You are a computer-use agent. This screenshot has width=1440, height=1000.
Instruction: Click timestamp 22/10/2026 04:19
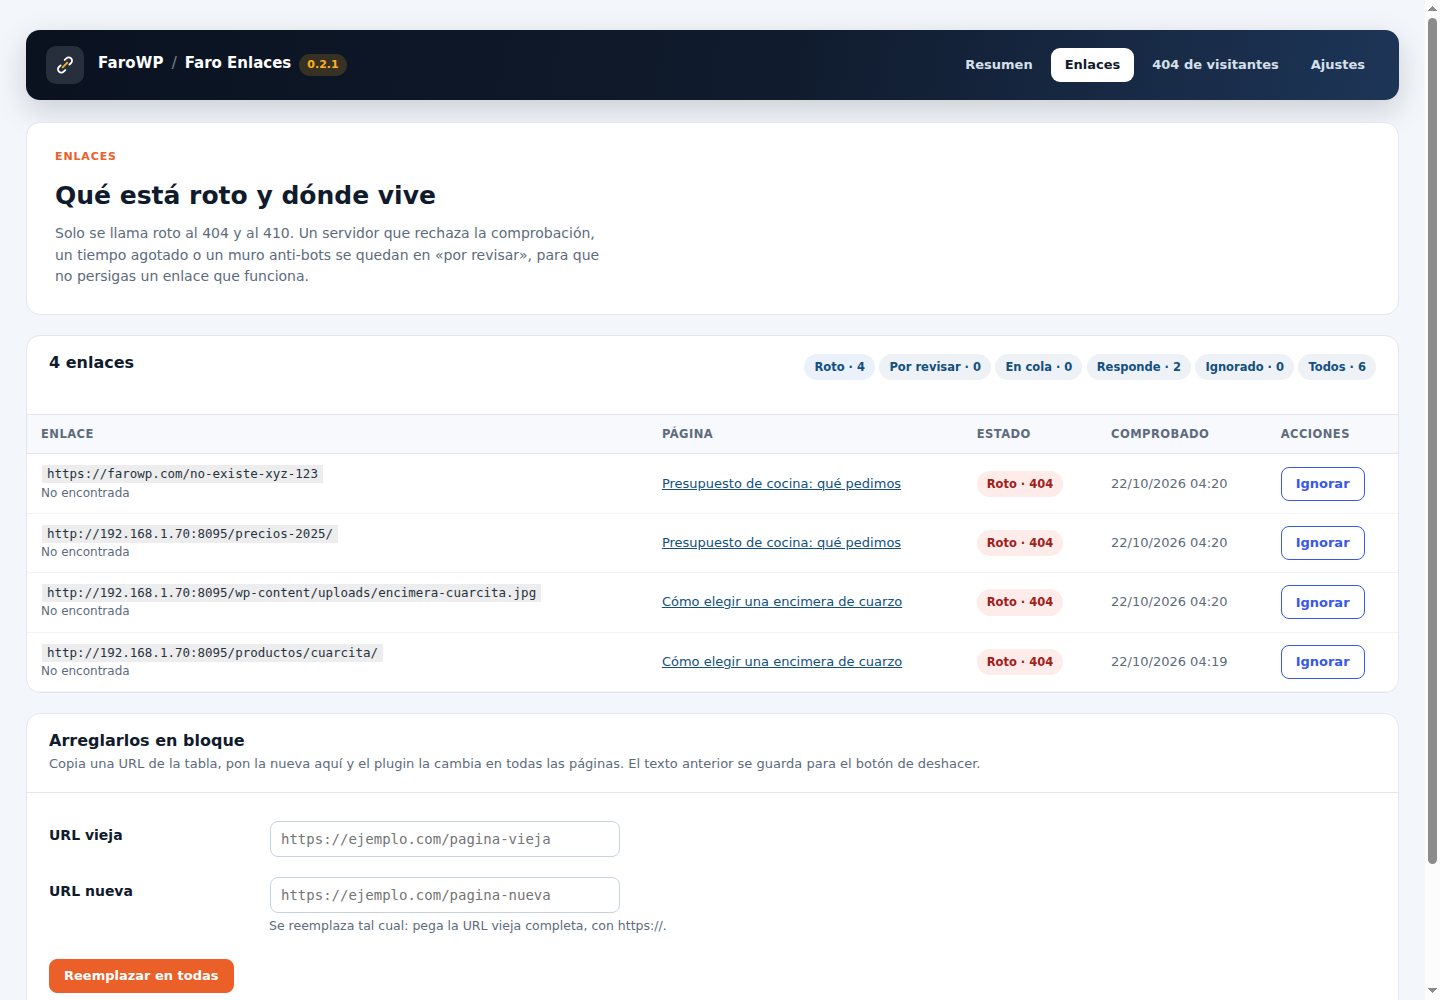coord(1169,662)
